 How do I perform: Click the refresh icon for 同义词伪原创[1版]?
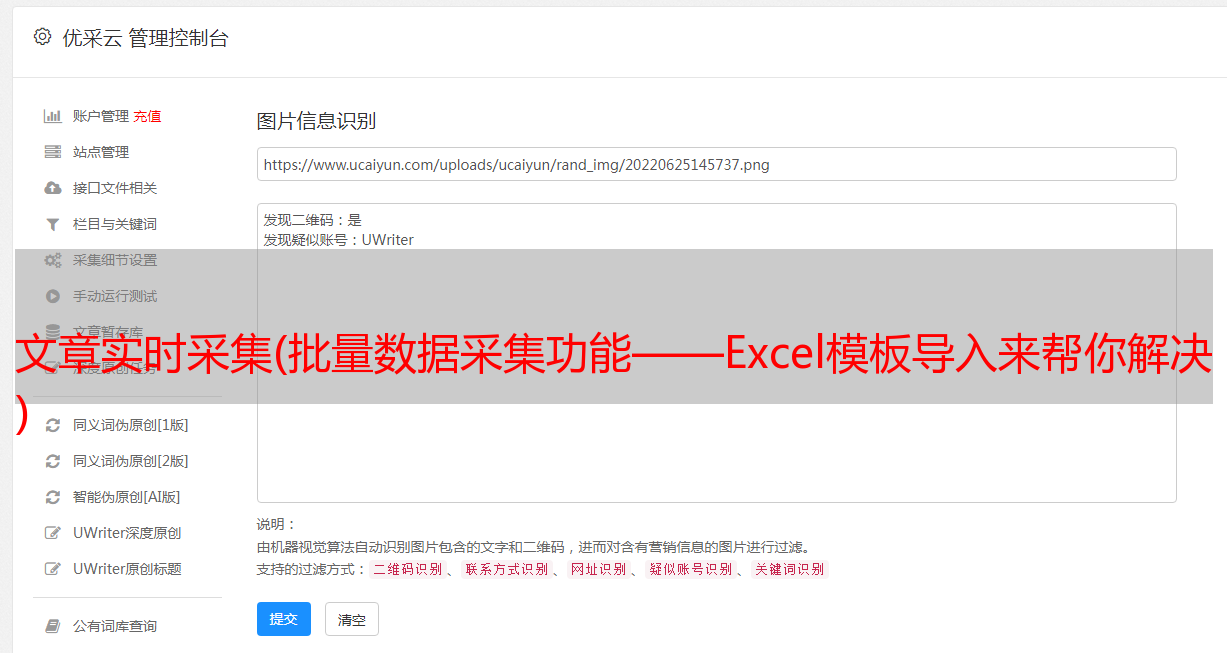(53, 425)
